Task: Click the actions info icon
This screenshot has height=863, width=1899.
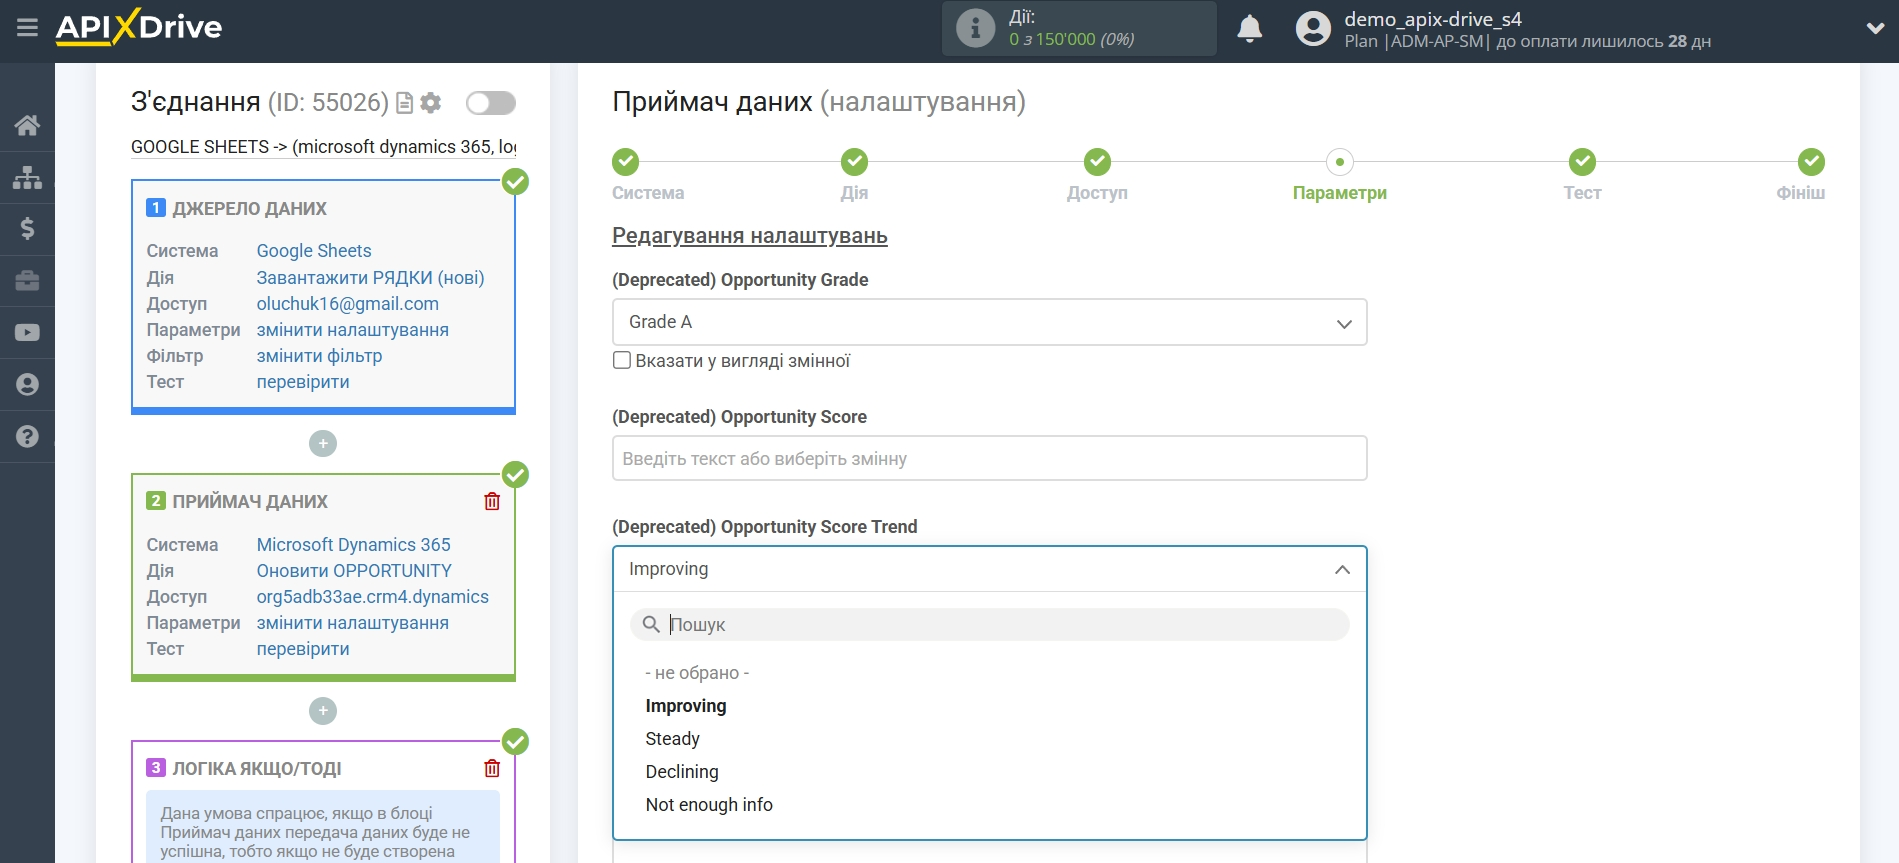Action: point(975,28)
